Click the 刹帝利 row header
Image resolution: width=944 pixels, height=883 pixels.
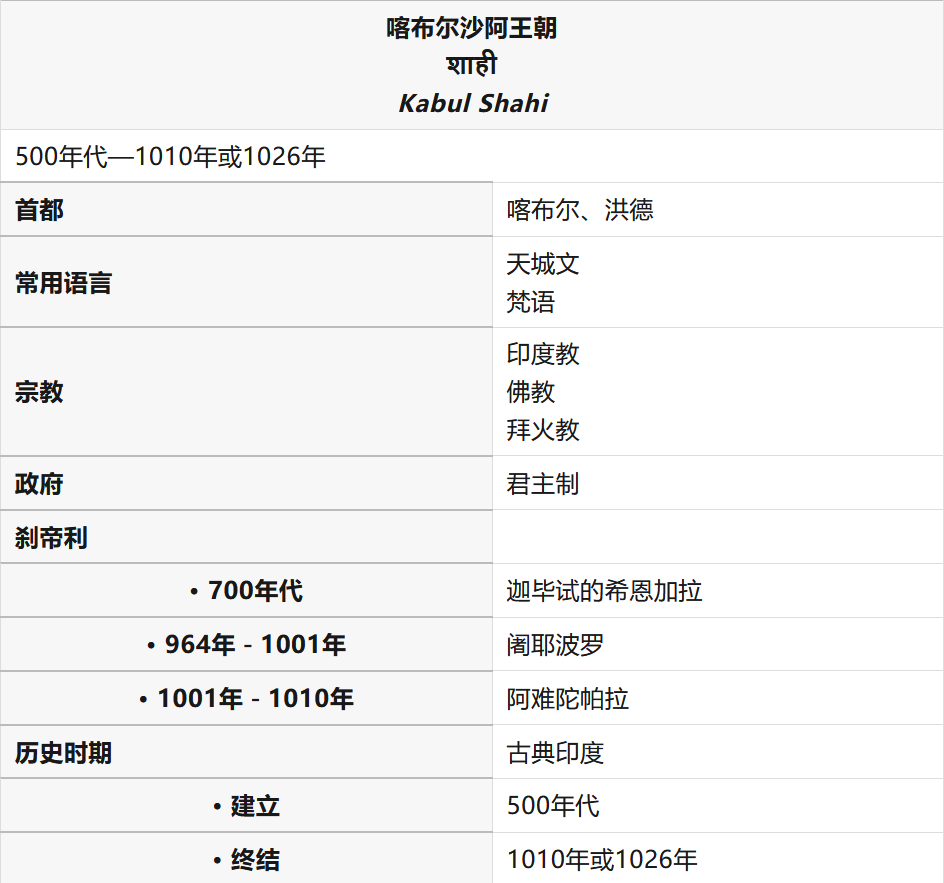click(52, 538)
